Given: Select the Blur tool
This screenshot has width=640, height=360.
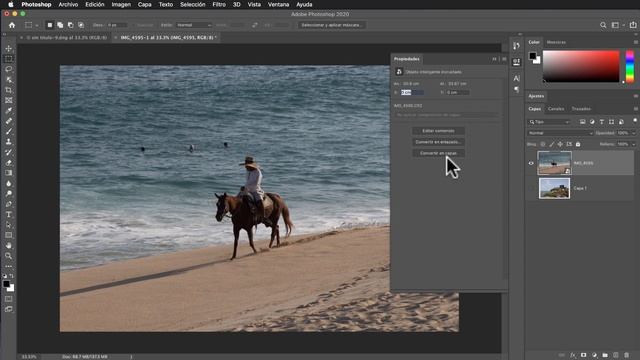Looking at the screenshot, I should coord(9,184).
